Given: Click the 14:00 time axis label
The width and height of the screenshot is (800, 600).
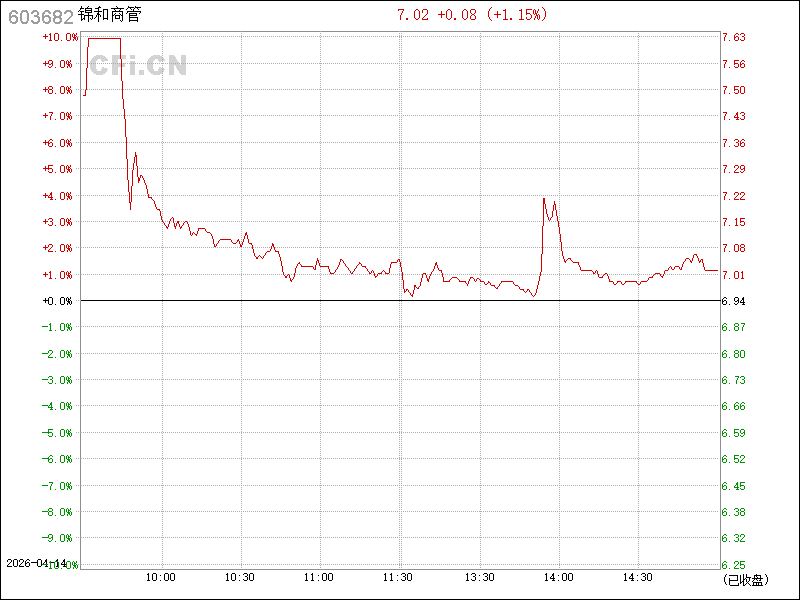Looking at the screenshot, I should (x=558, y=577).
